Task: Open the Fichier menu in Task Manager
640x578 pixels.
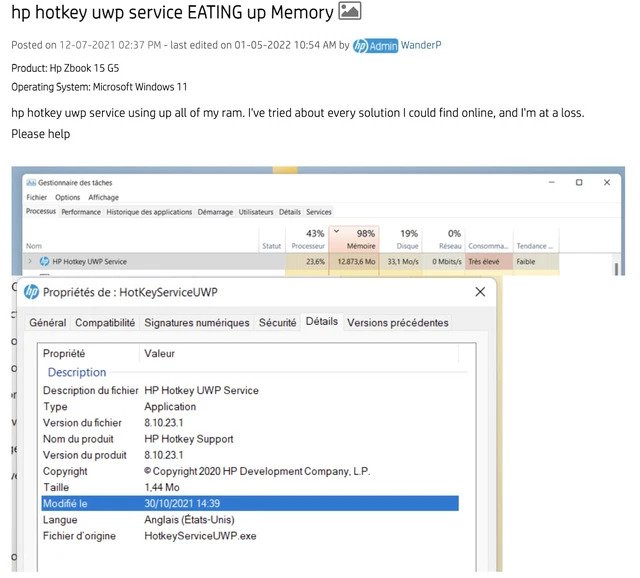Action: coord(36,197)
